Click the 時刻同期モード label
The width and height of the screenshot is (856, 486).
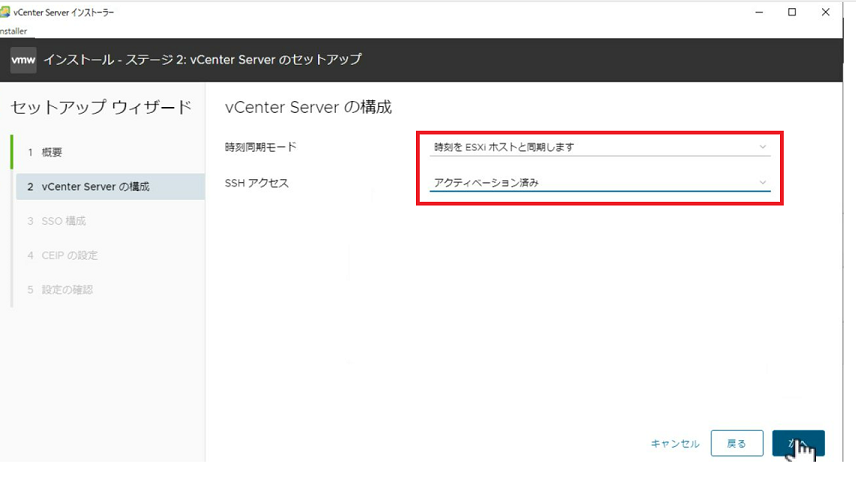(x=260, y=147)
